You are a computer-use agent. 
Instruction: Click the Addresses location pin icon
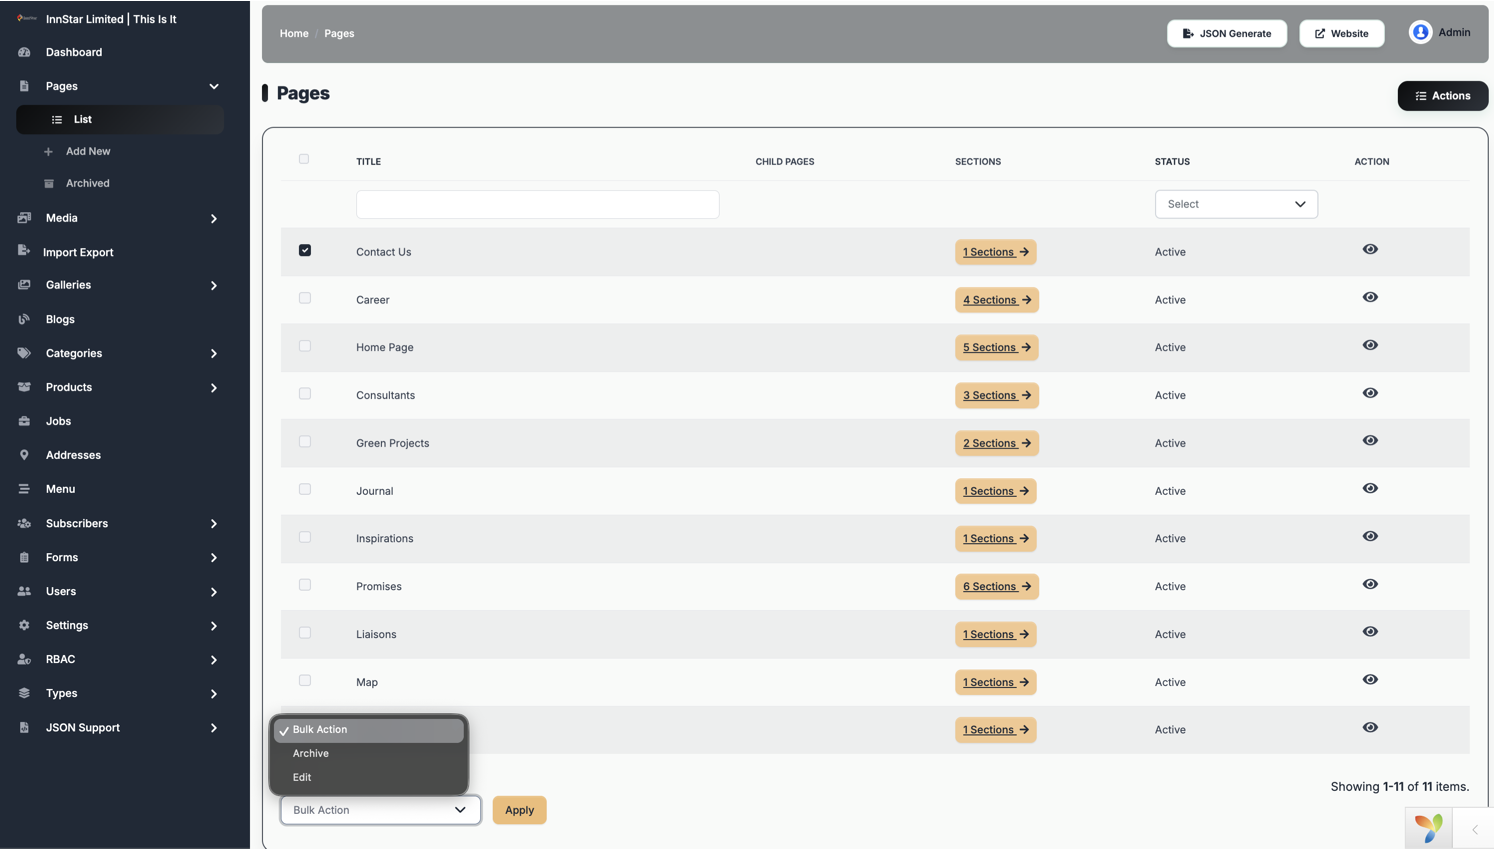(x=24, y=455)
